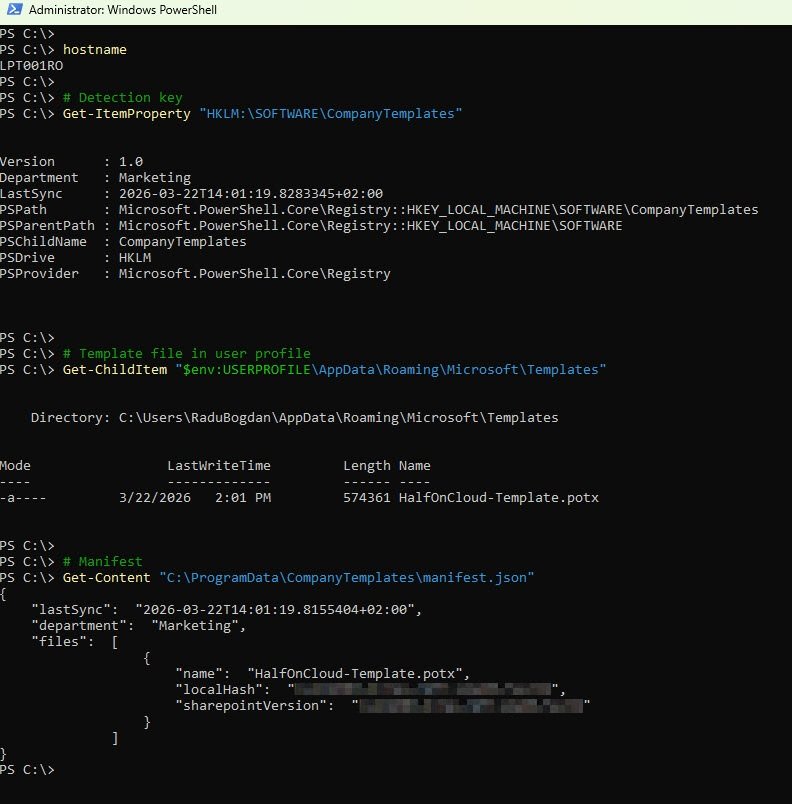This screenshot has height=804, width=792.
Task: Click the PSParentPath property line
Action: (x=310, y=225)
